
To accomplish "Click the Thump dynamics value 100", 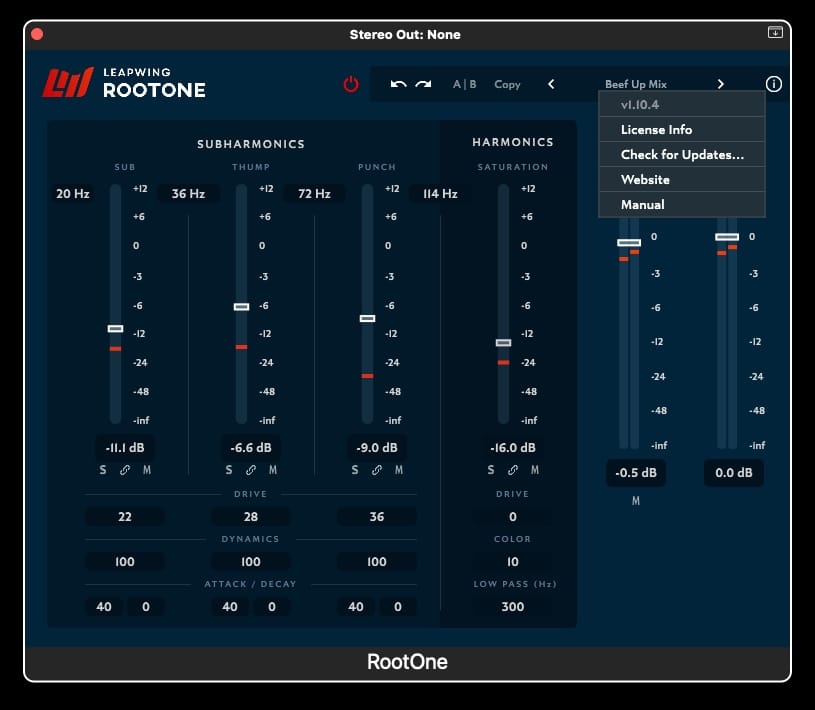I will click(x=251, y=562).
